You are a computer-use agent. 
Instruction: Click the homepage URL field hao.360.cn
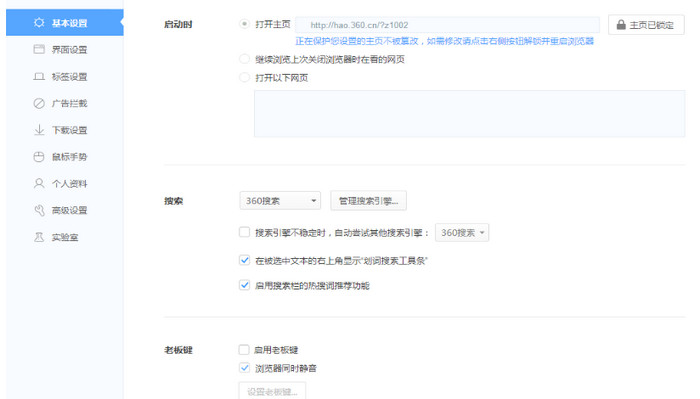(x=447, y=25)
